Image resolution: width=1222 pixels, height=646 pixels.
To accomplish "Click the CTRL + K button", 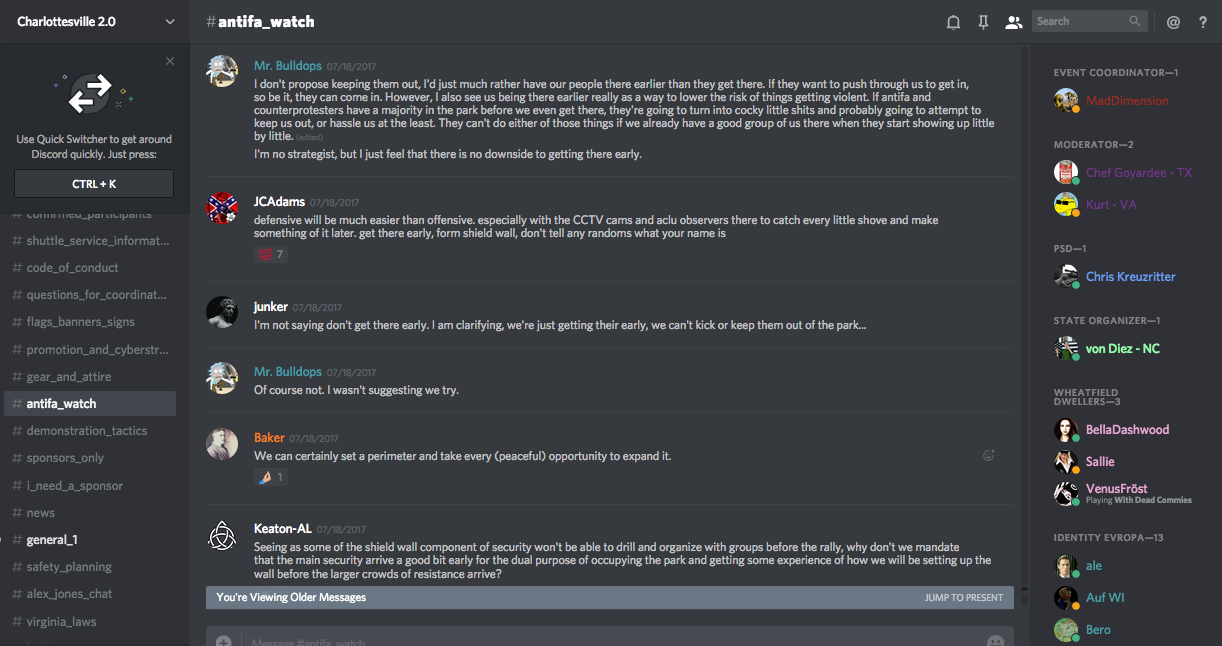I will (x=94, y=184).
